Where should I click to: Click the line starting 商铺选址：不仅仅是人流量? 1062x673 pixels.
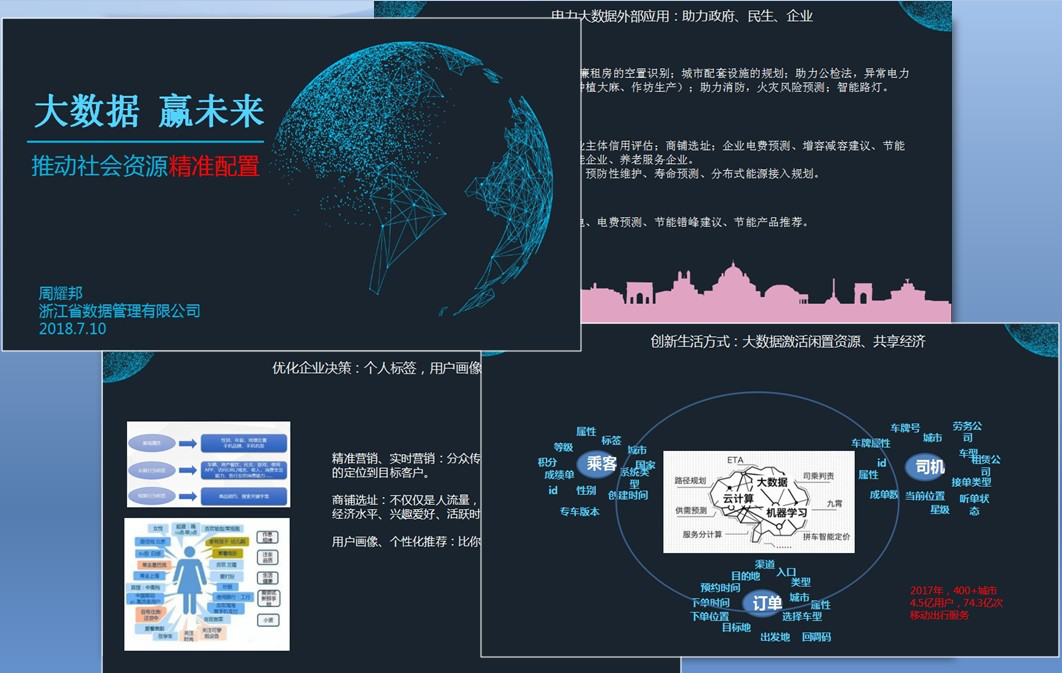(406, 500)
